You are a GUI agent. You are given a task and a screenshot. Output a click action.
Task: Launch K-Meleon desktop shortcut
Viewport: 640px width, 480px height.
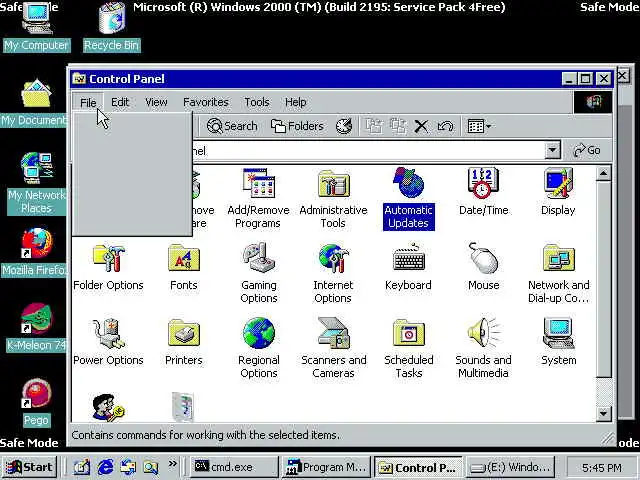[x=36, y=327]
